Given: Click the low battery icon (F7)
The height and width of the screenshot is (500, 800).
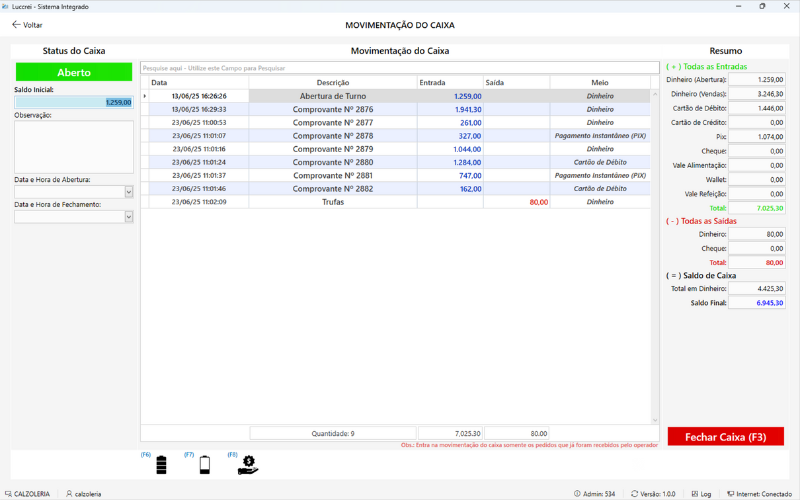Looking at the screenshot, I should 205,465.
